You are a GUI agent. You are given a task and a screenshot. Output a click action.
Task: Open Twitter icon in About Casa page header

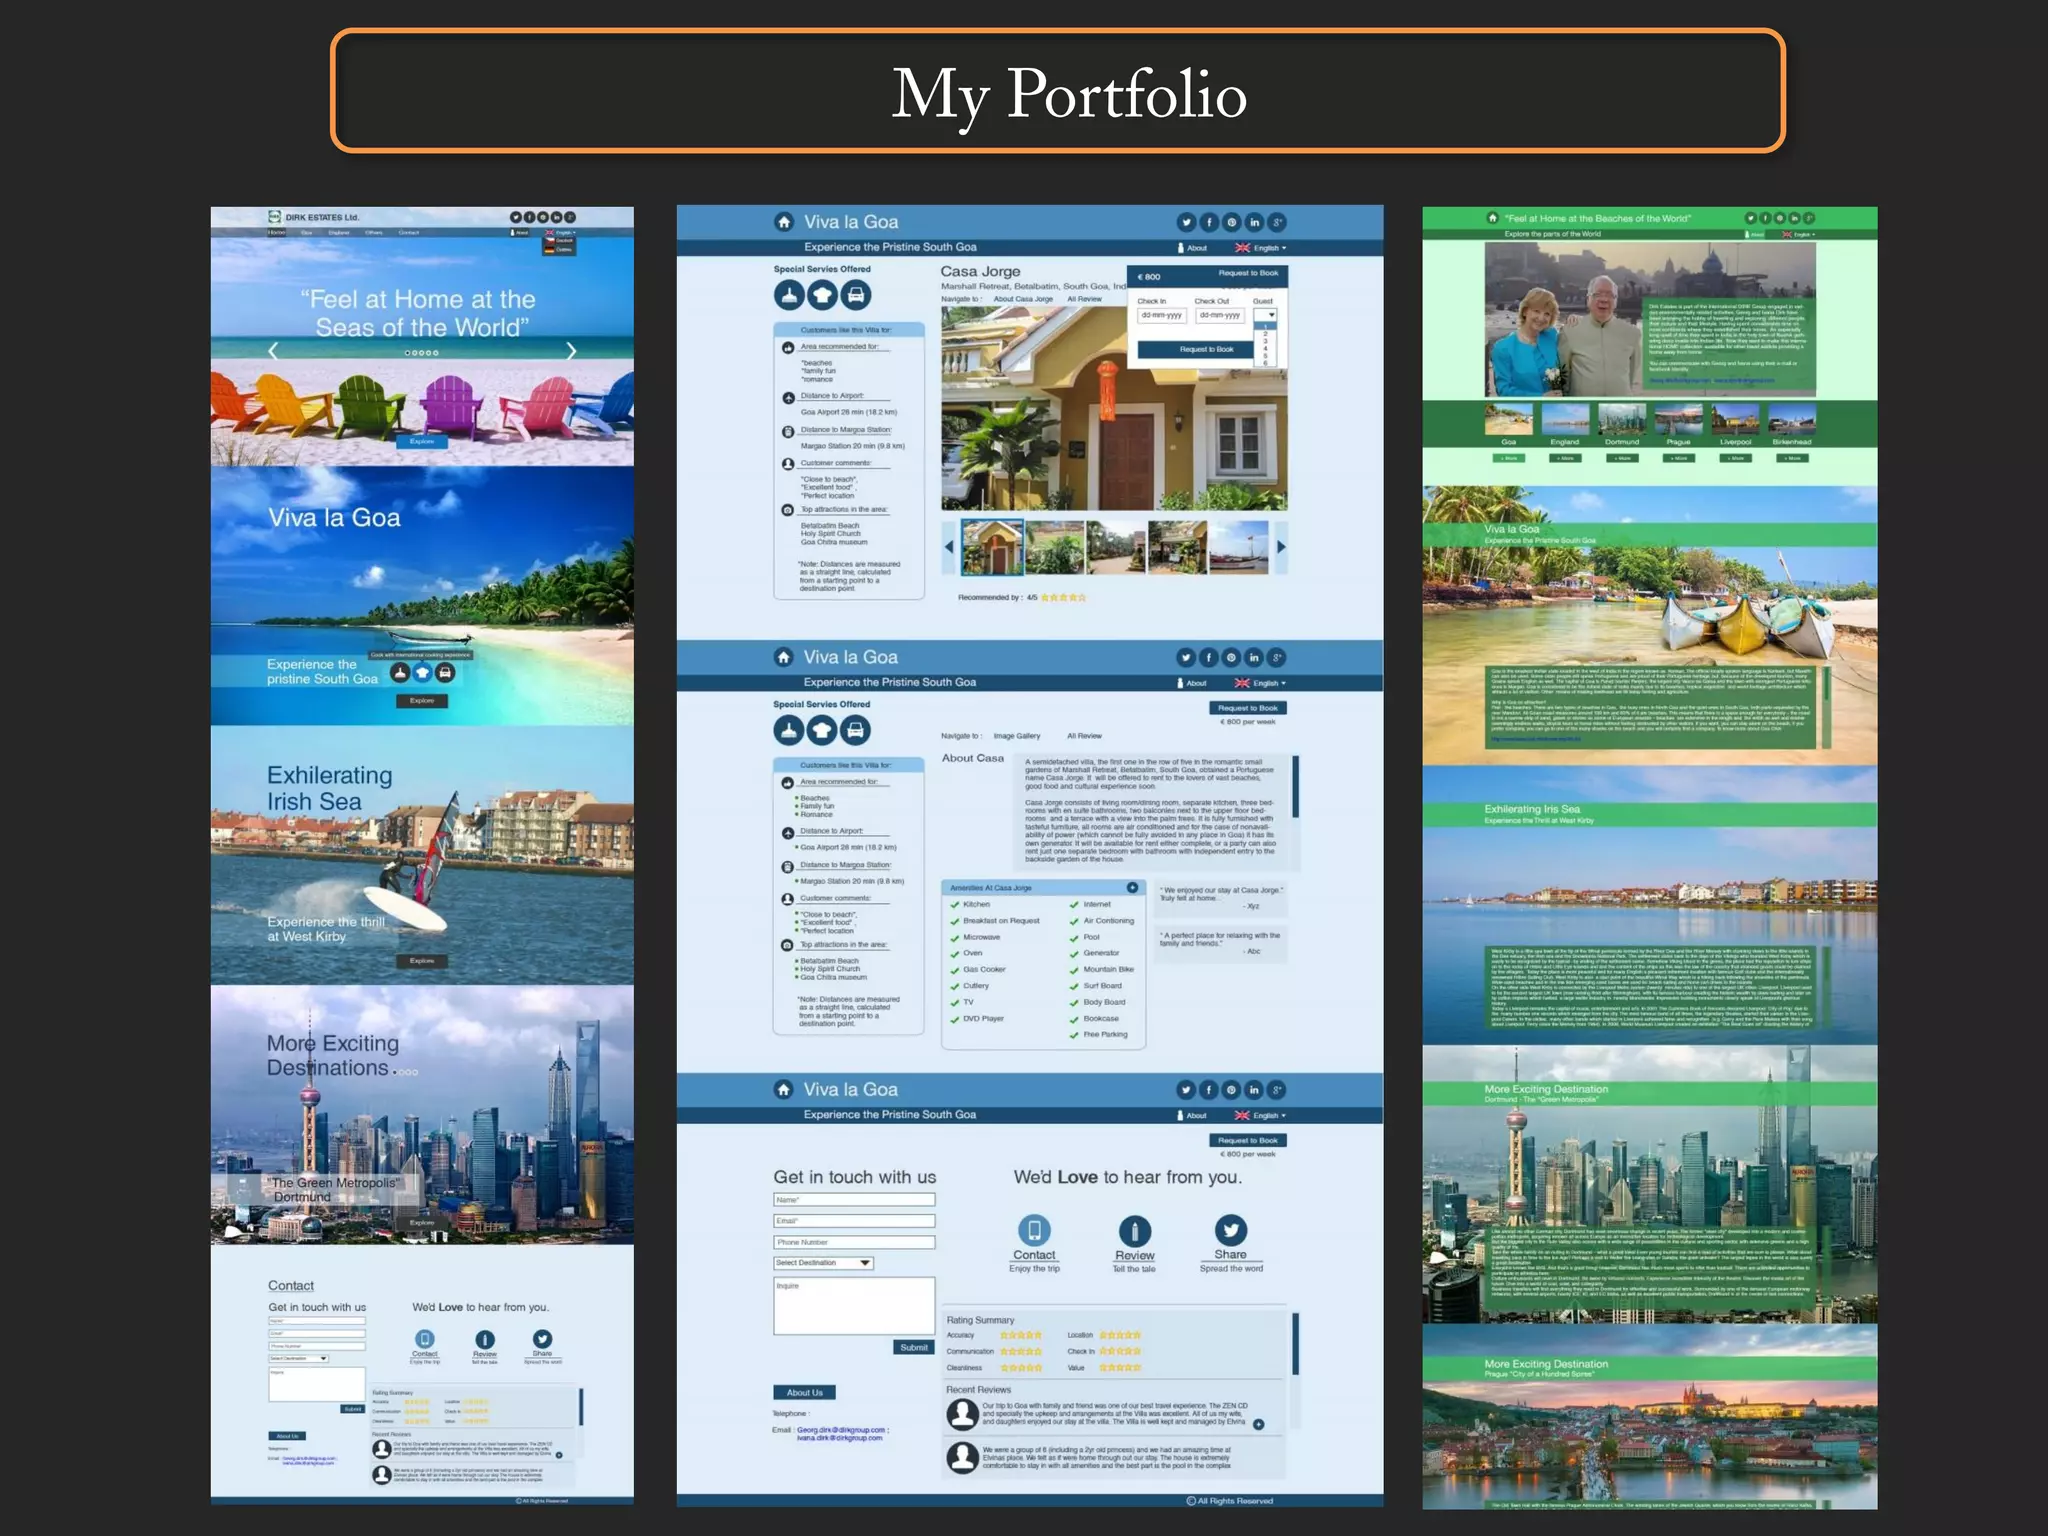coord(1186,657)
